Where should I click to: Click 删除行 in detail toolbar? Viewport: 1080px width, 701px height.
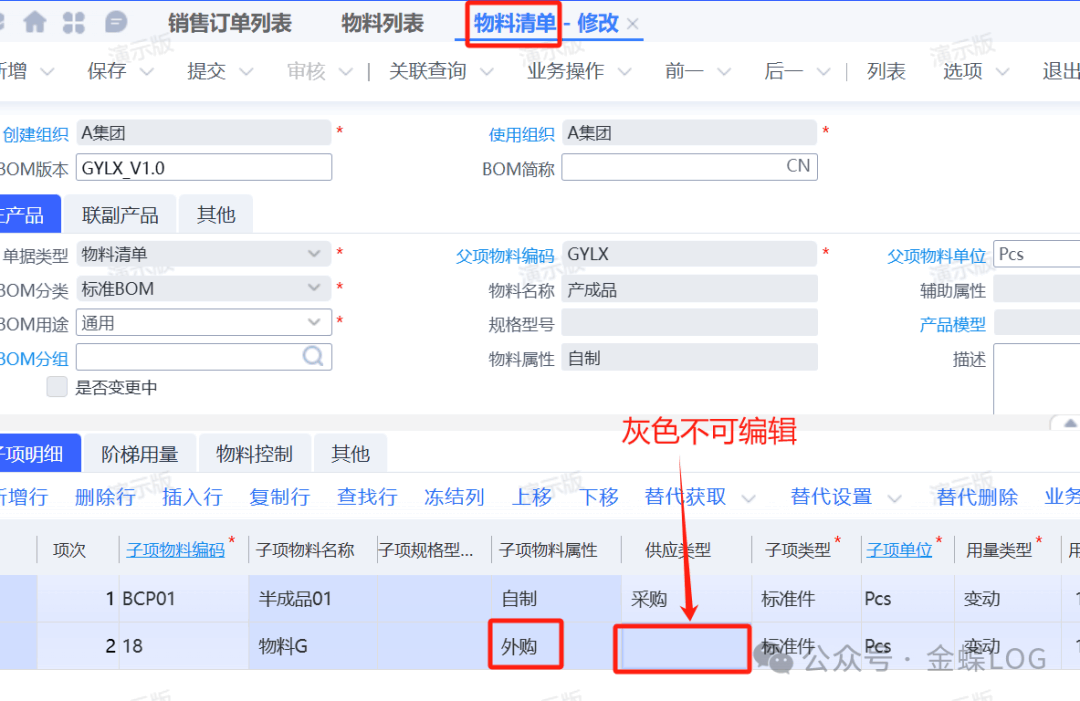[105, 497]
